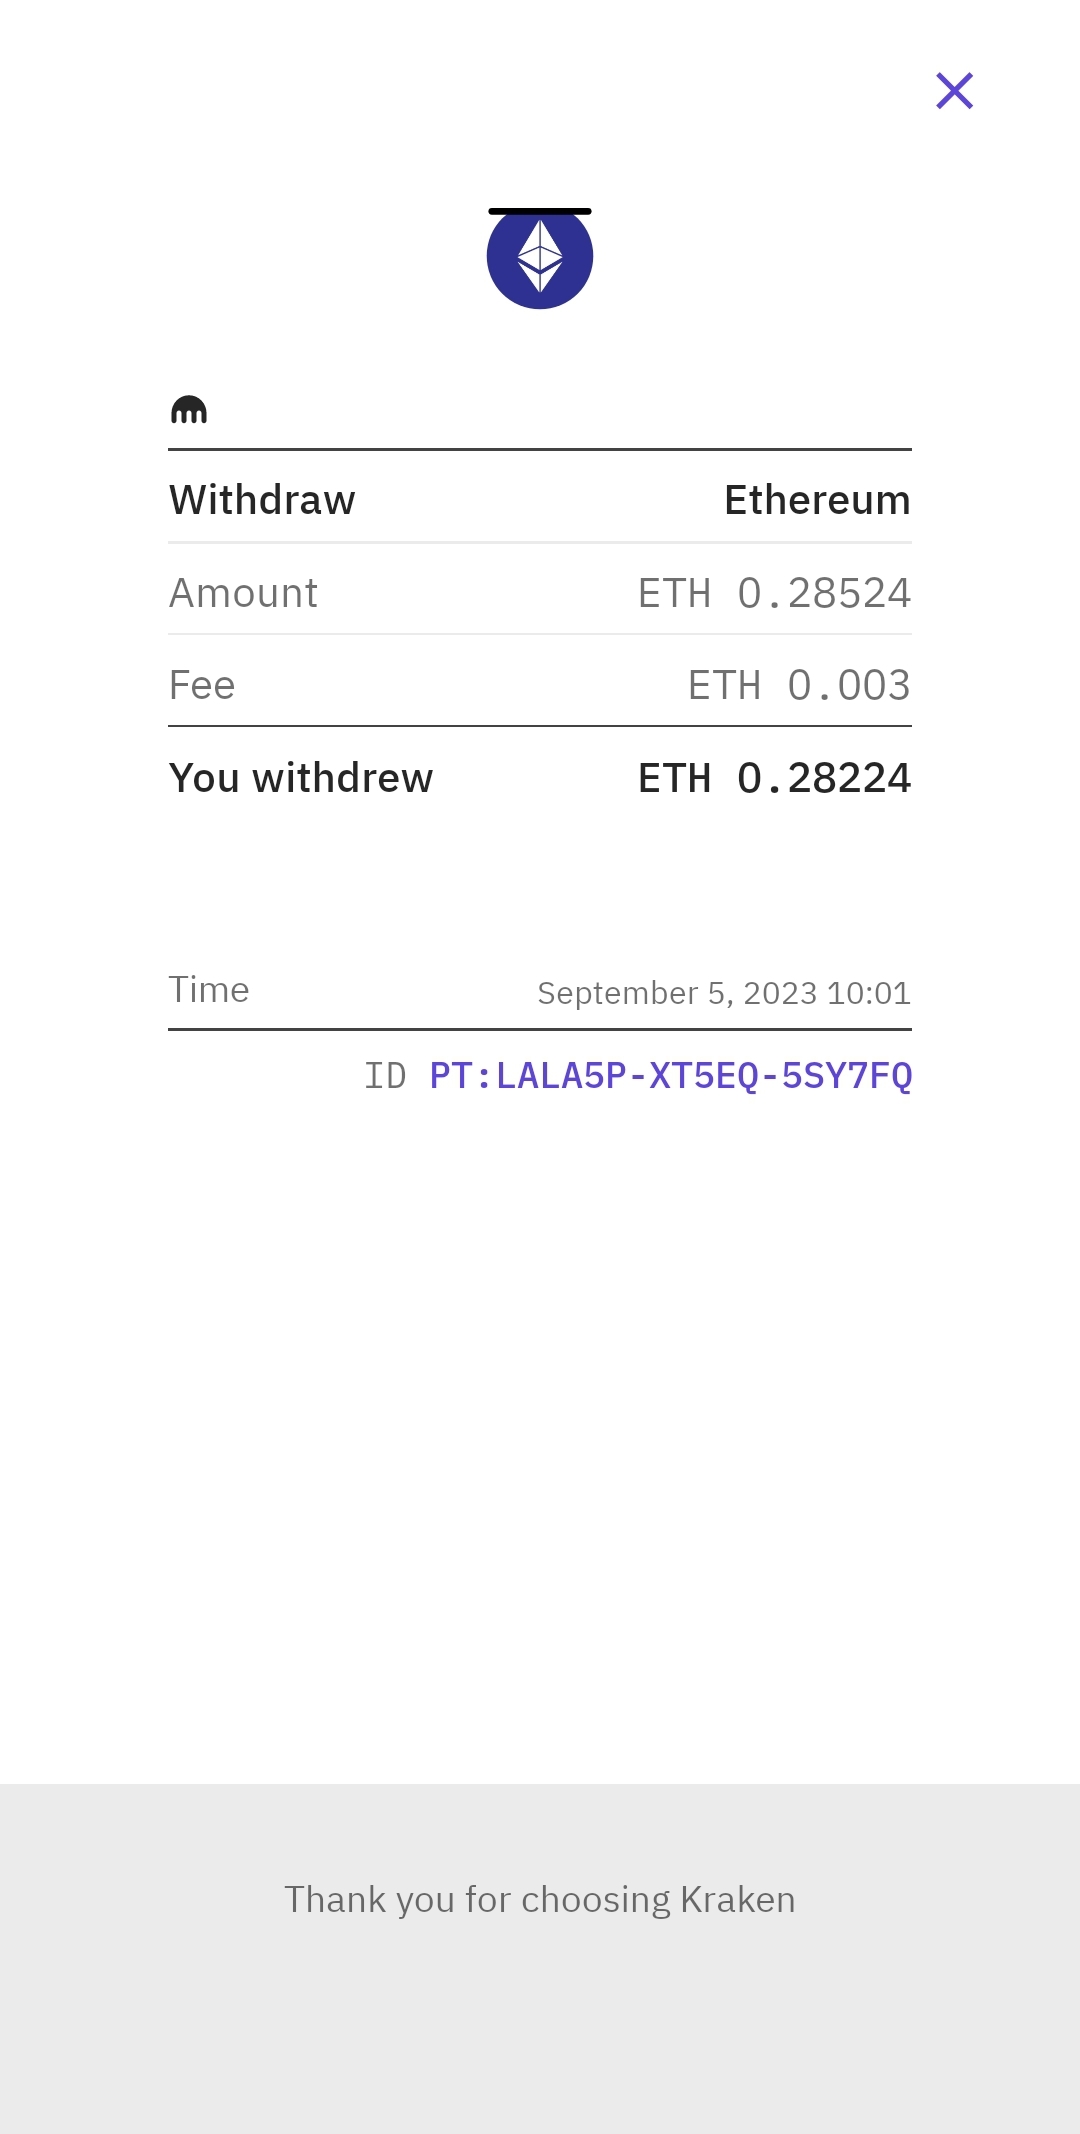
Task: Tap the Kraken logo icon
Action: pyautogui.click(x=189, y=410)
